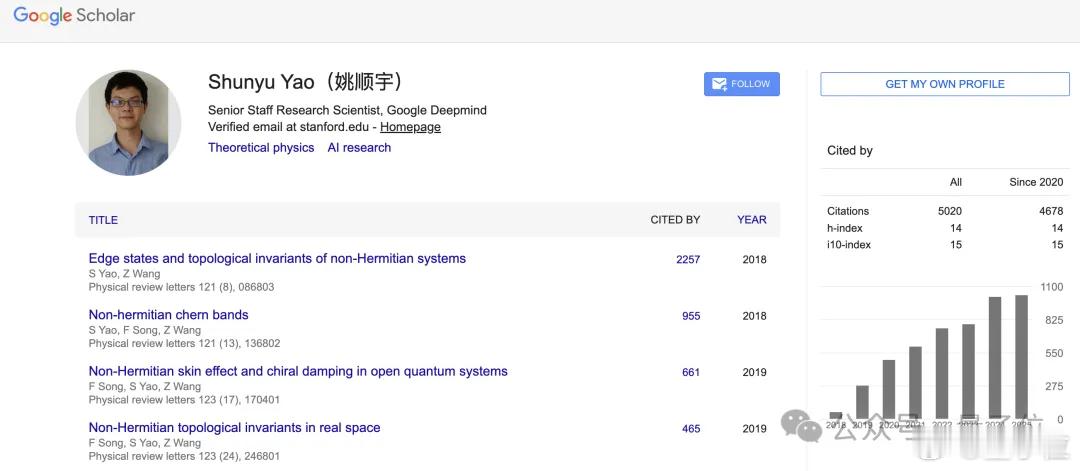
Task: Sort publications by Title column header
Action: pyautogui.click(x=103, y=220)
